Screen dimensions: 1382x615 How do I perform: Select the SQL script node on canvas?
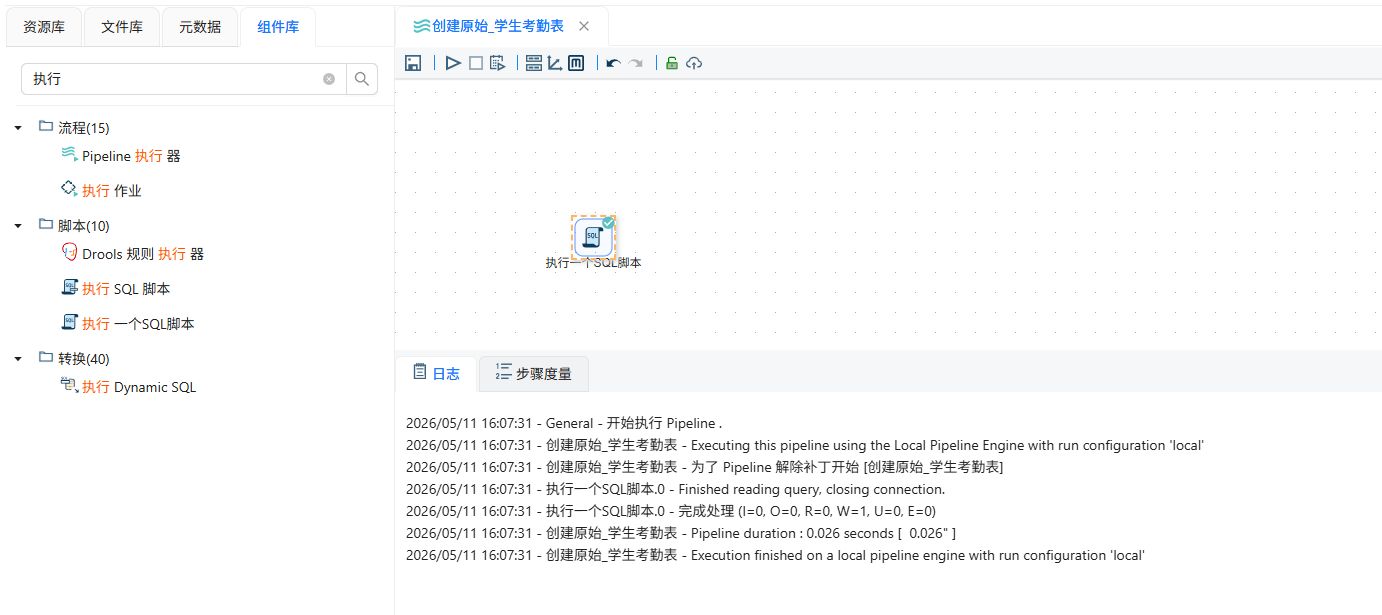pyautogui.click(x=593, y=236)
